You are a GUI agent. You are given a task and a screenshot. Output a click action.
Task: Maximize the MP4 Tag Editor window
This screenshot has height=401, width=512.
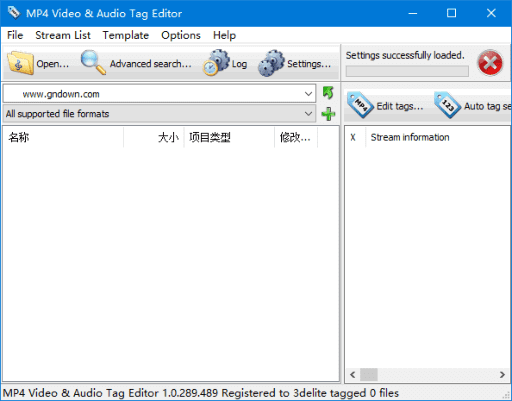(x=452, y=13)
